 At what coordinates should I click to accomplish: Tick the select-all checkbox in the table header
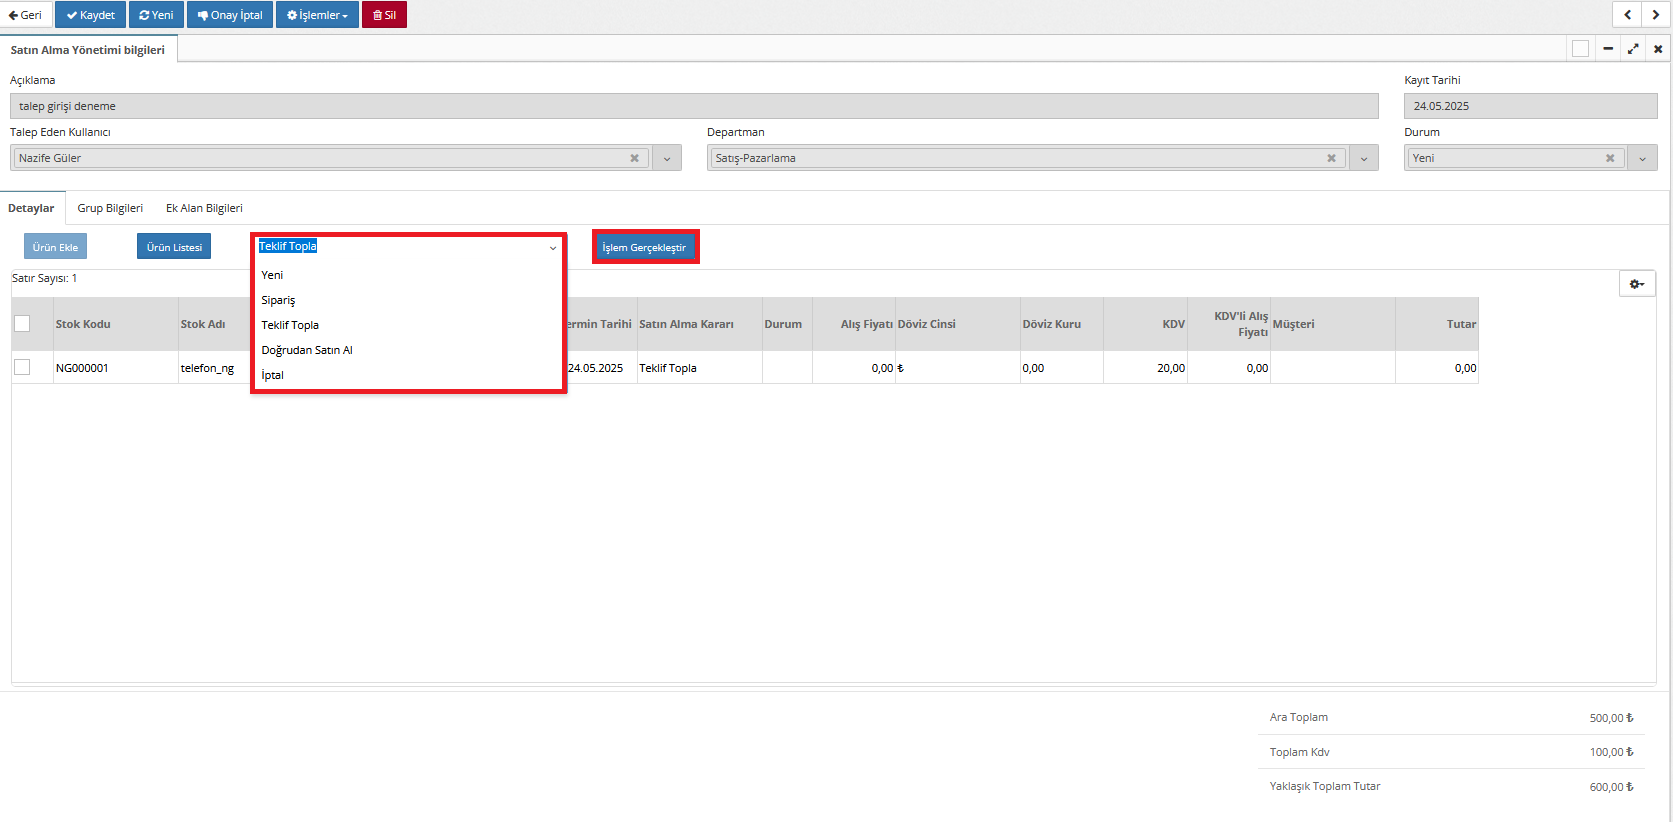pyautogui.click(x=22, y=323)
